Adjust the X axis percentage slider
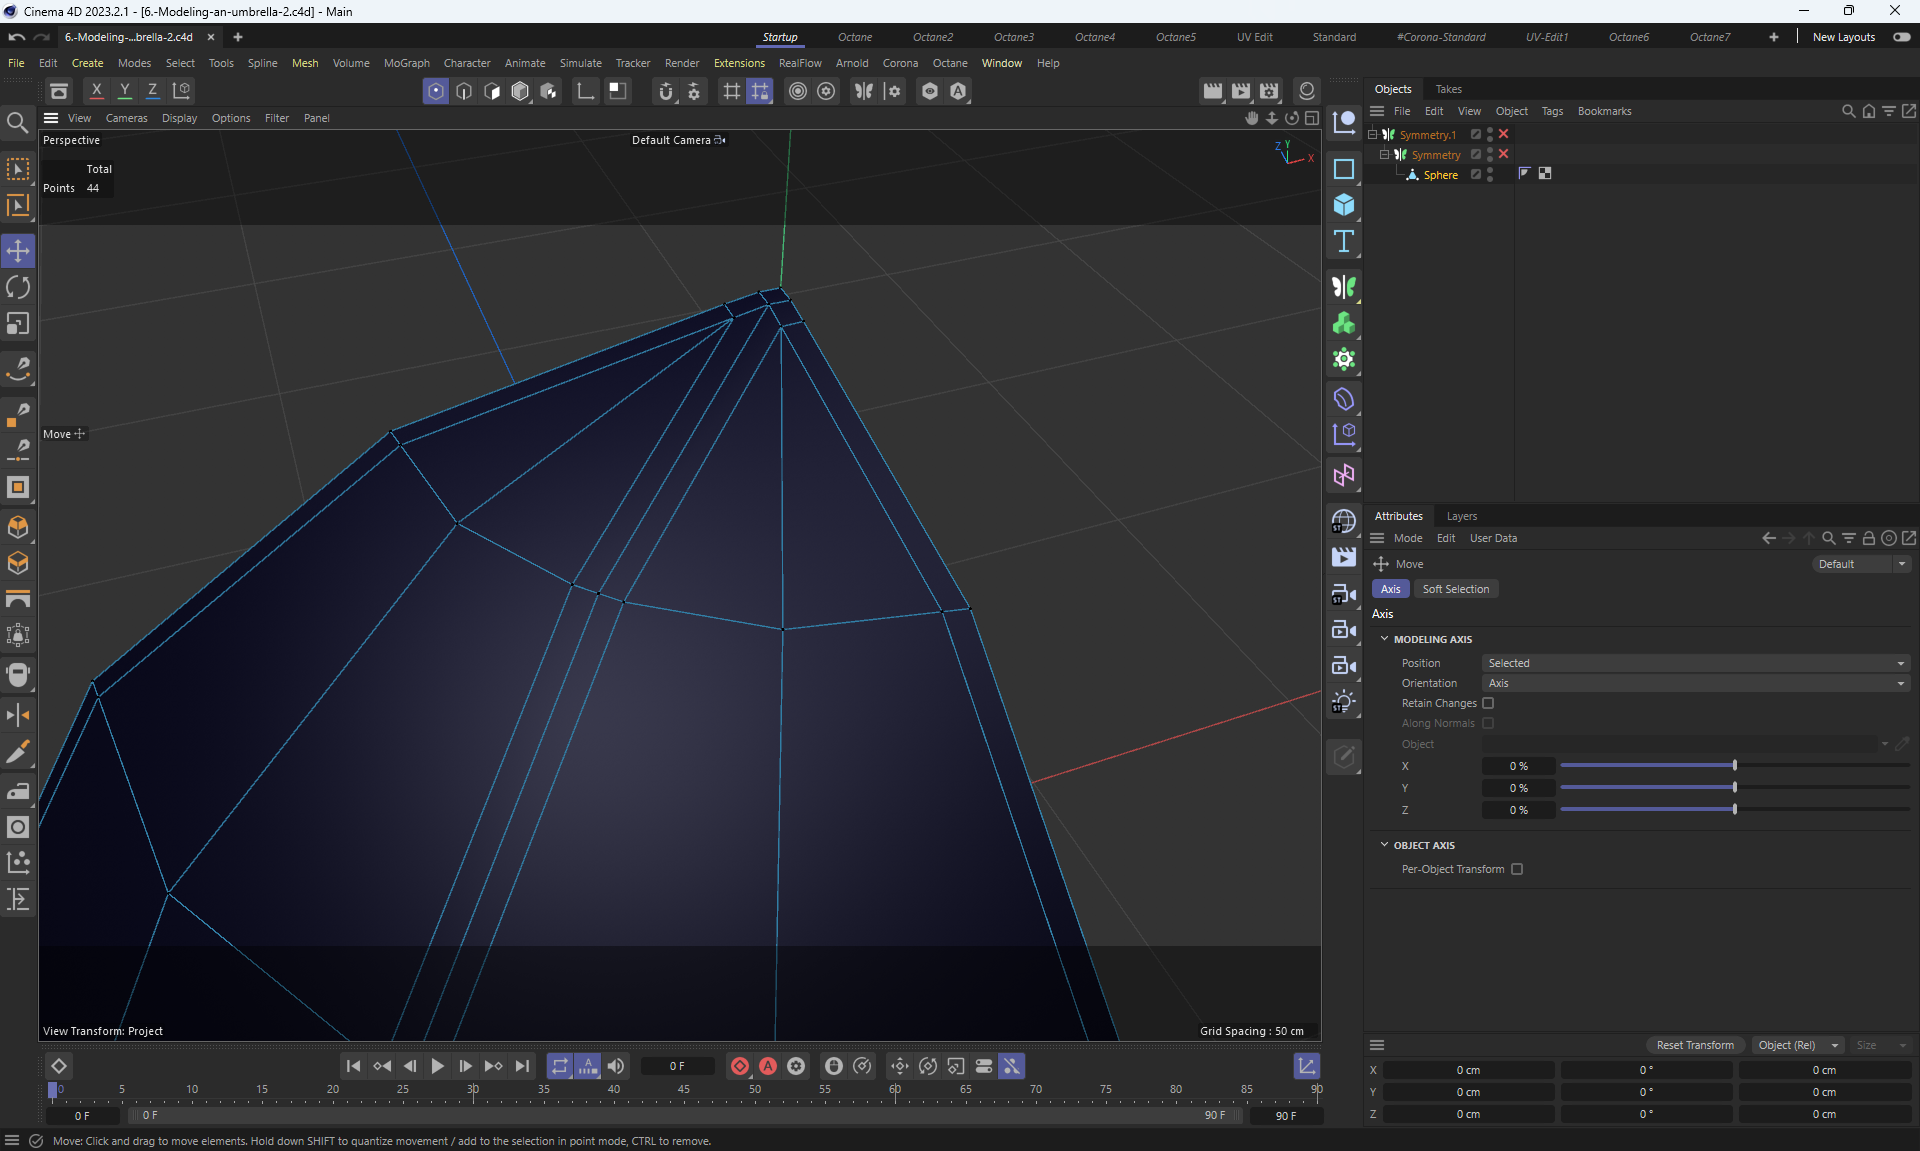This screenshot has width=1920, height=1151. [x=1734, y=766]
